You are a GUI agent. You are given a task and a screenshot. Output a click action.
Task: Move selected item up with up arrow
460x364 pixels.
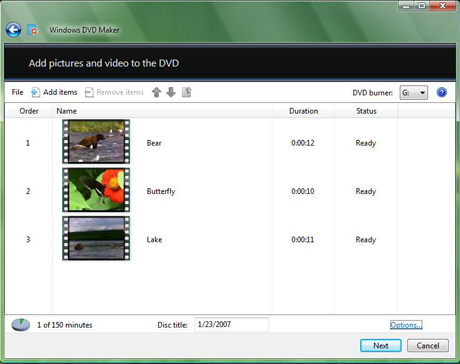[x=156, y=92]
